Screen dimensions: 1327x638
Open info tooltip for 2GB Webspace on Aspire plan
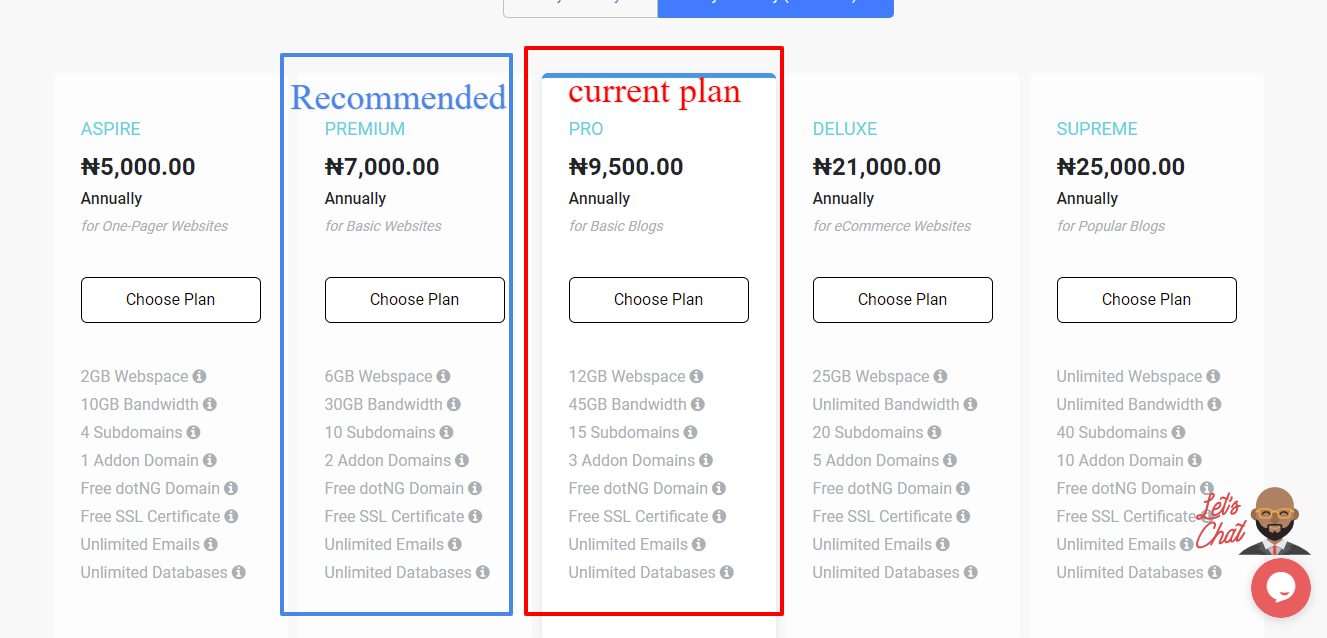[199, 376]
